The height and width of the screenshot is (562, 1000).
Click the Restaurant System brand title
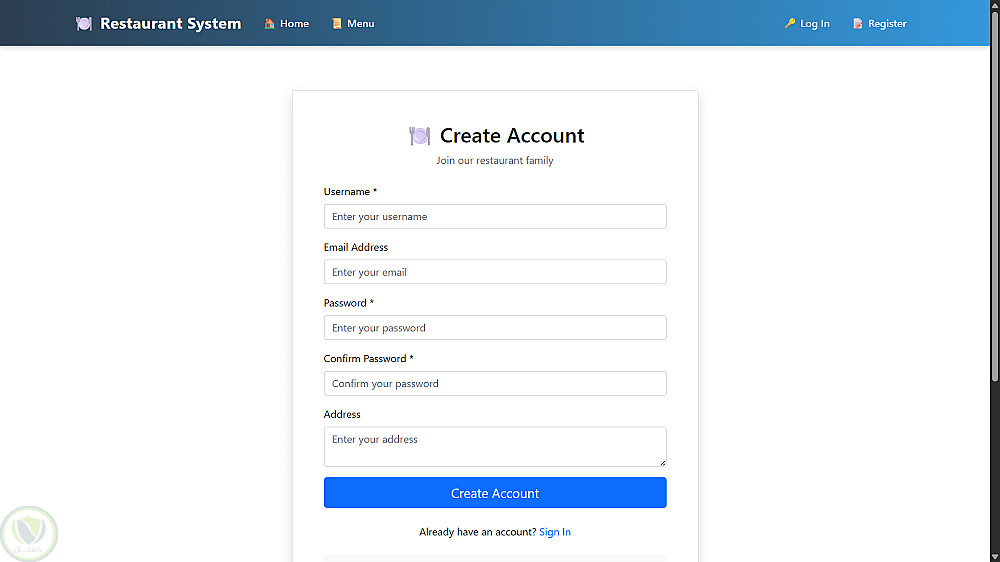pos(170,24)
